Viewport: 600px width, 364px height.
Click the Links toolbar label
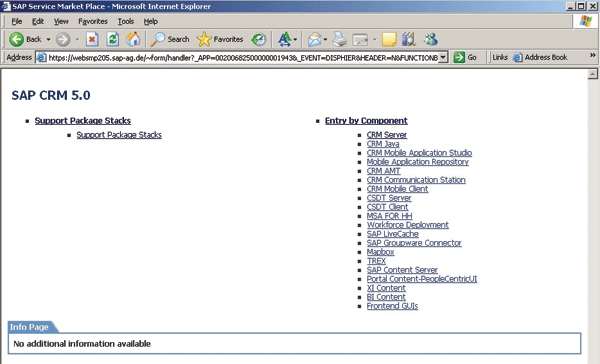[500, 57]
